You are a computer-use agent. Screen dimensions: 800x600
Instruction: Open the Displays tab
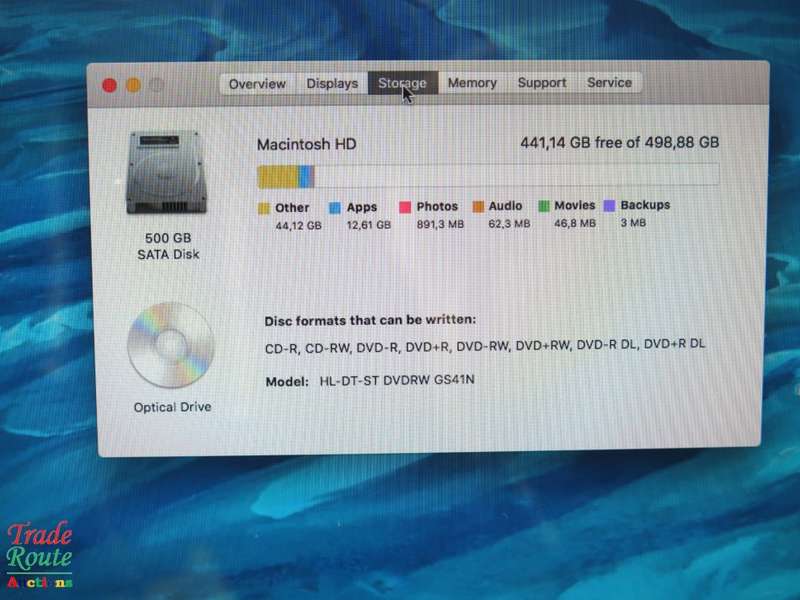coord(332,83)
